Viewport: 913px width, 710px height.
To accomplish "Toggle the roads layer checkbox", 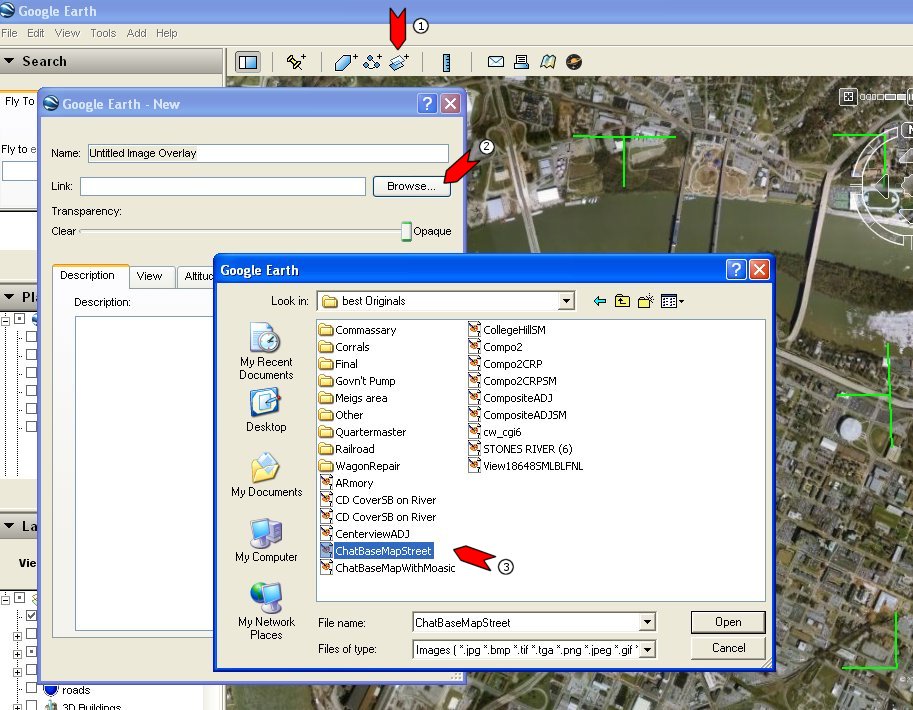I will 32,690.
